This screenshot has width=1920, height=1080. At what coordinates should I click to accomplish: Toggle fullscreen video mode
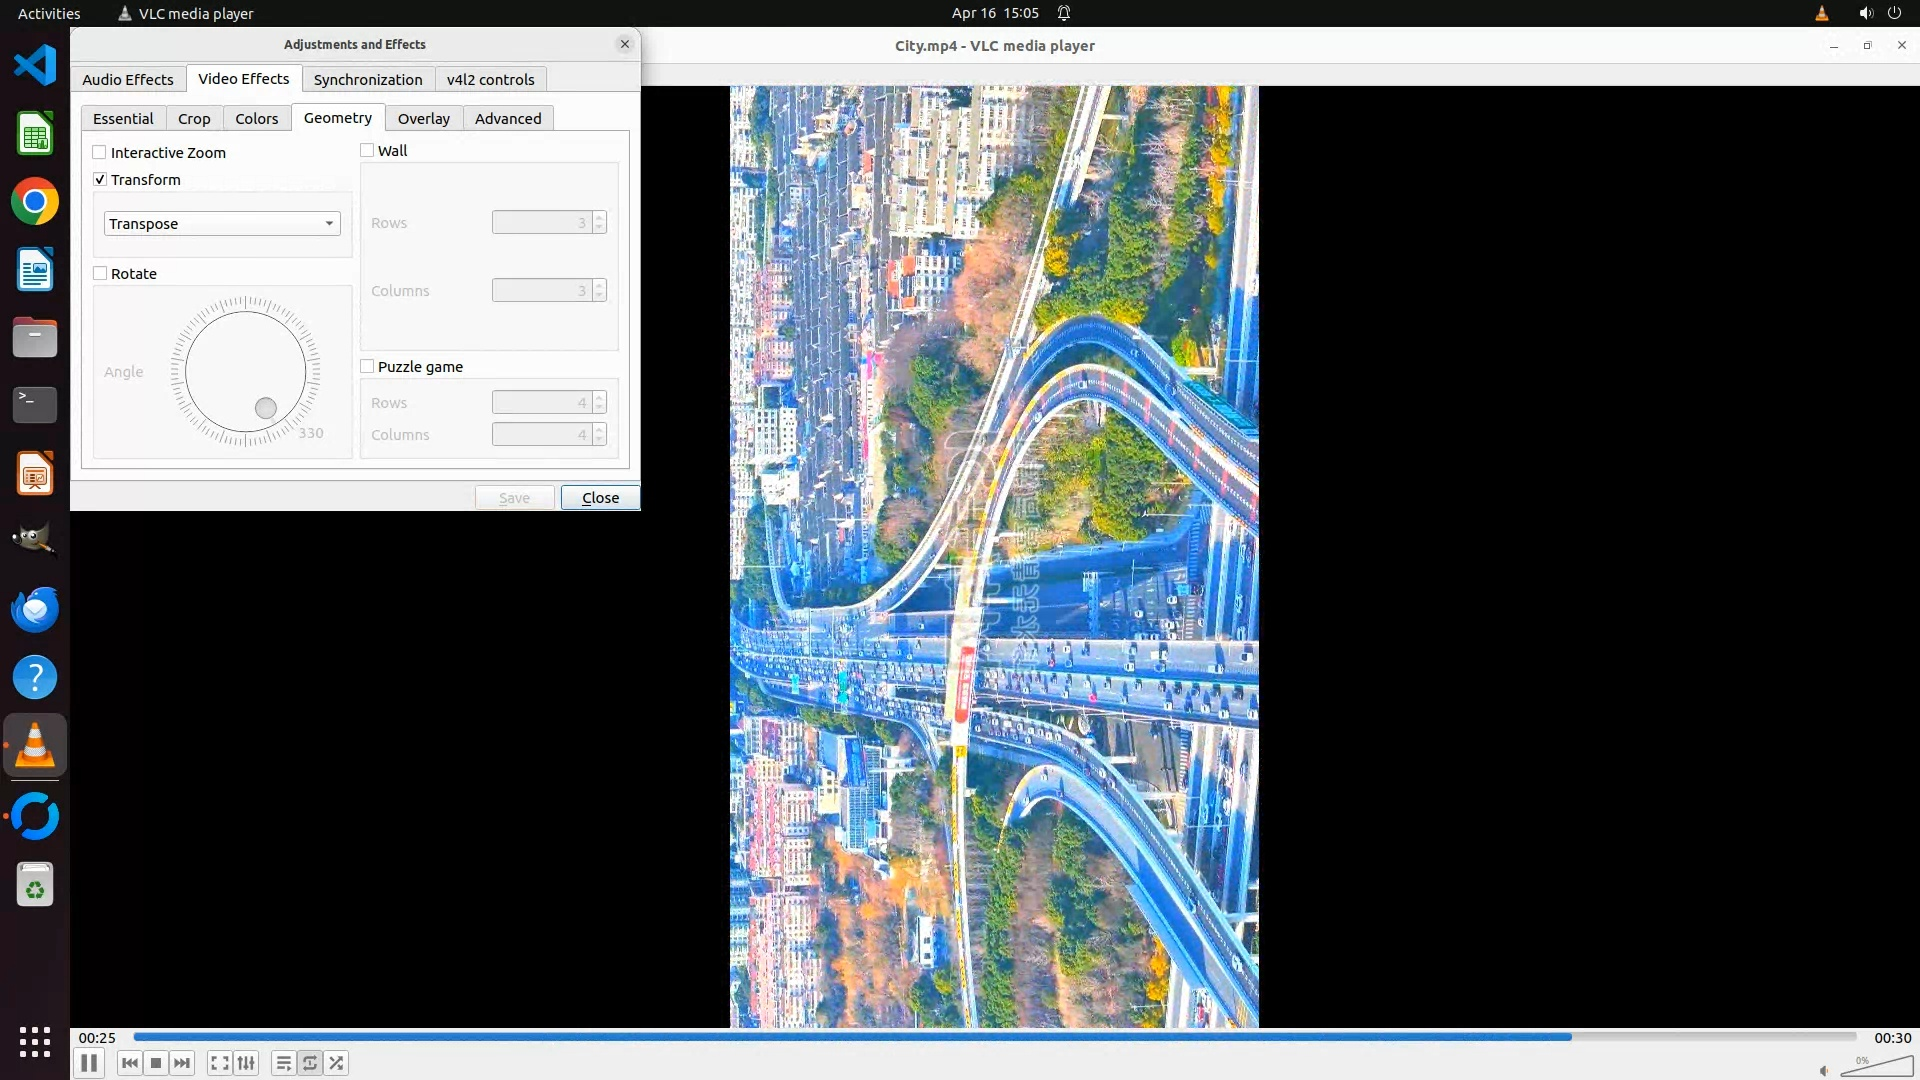coord(219,1063)
